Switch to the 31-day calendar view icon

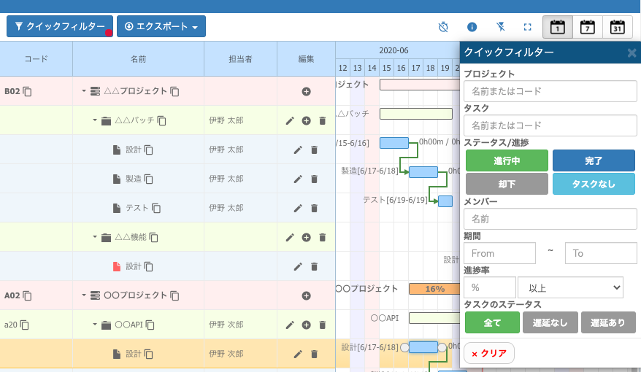pos(617,27)
